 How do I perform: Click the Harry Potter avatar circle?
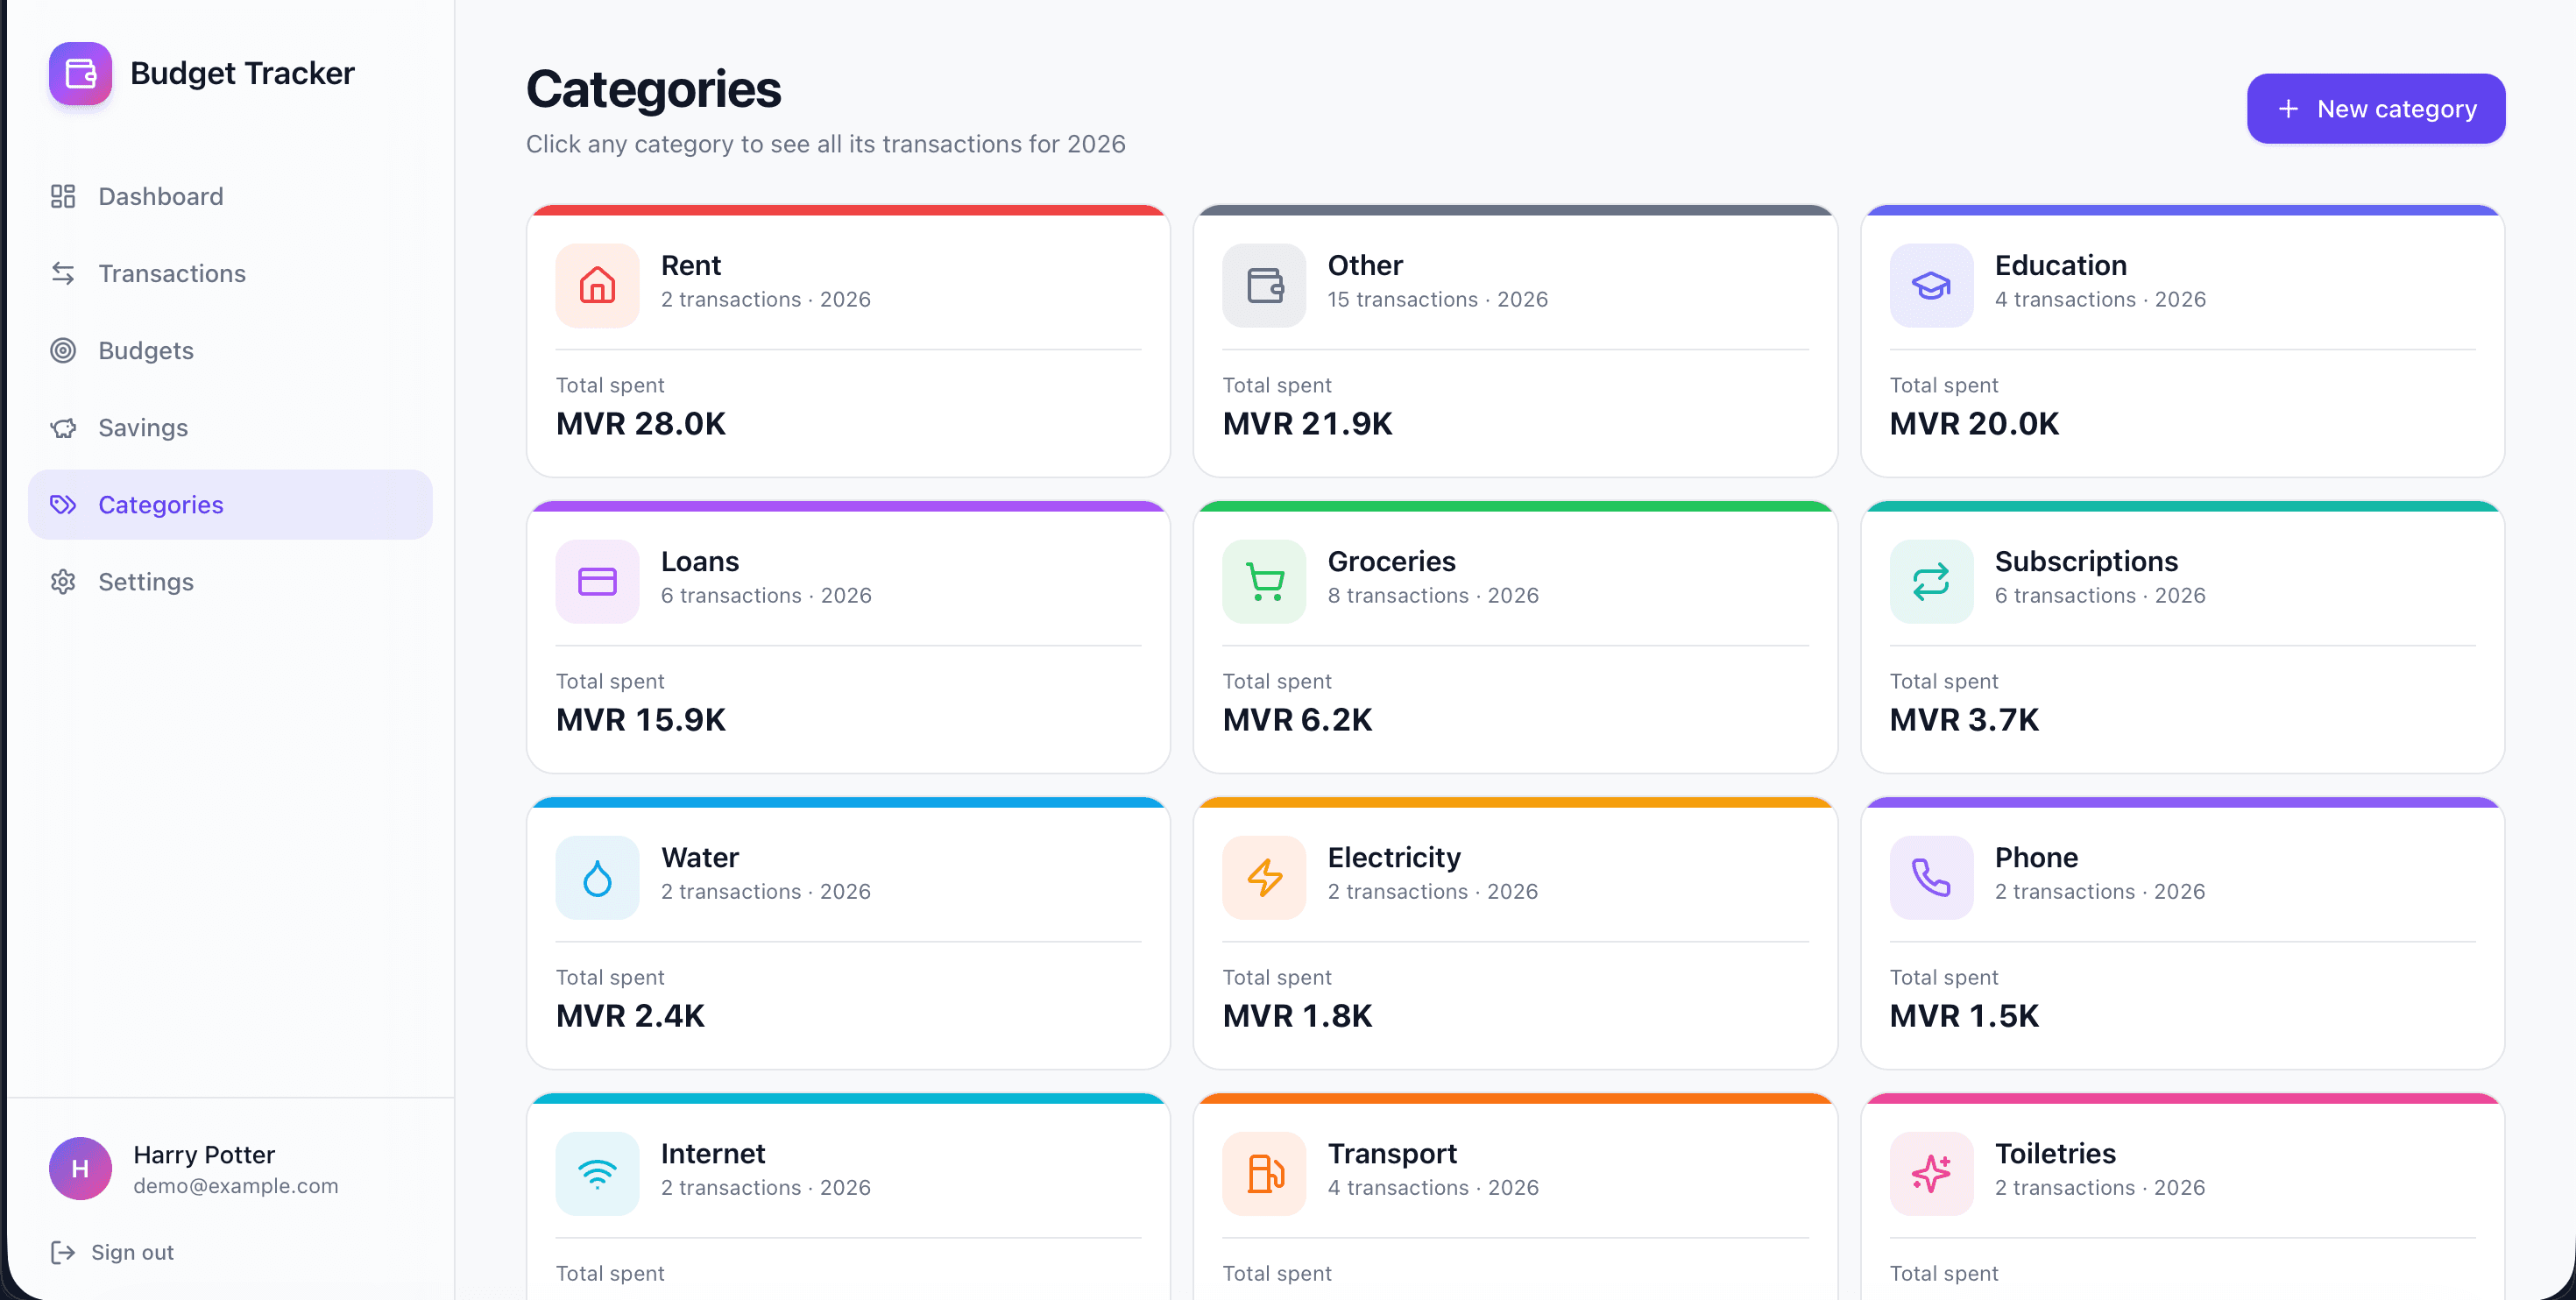coord(80,1168)
